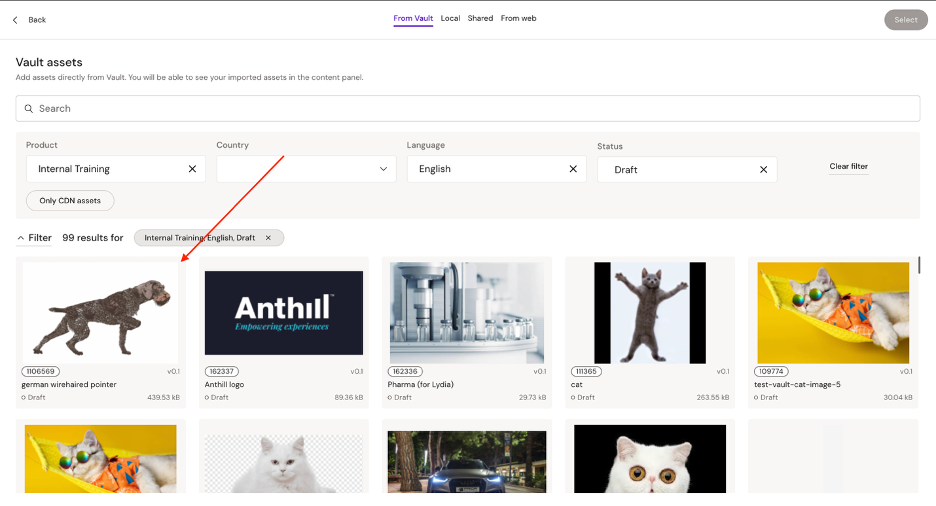Click the back arrow icon
936x506 pixels.
coord(15,20)
